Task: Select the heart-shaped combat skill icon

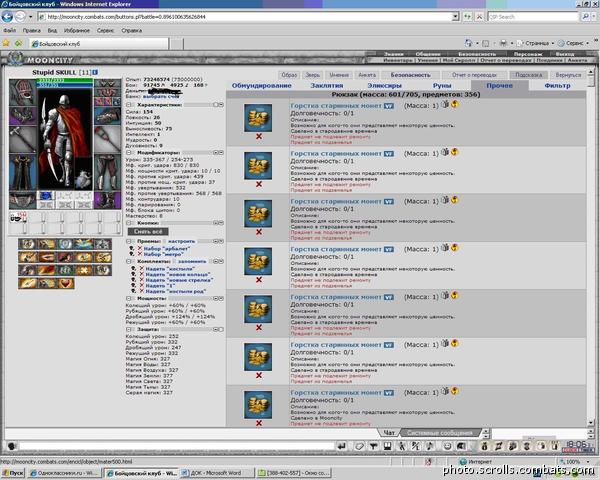Action: click(65, 283)
